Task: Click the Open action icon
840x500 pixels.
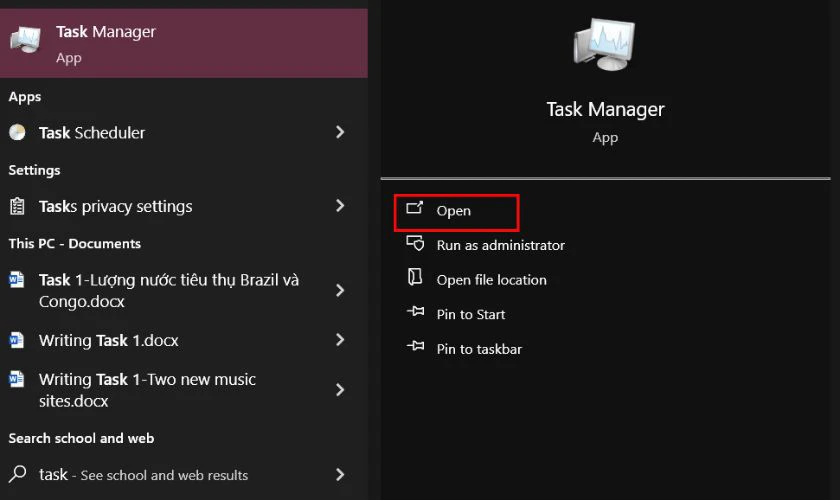Action: tap(415, 208)
